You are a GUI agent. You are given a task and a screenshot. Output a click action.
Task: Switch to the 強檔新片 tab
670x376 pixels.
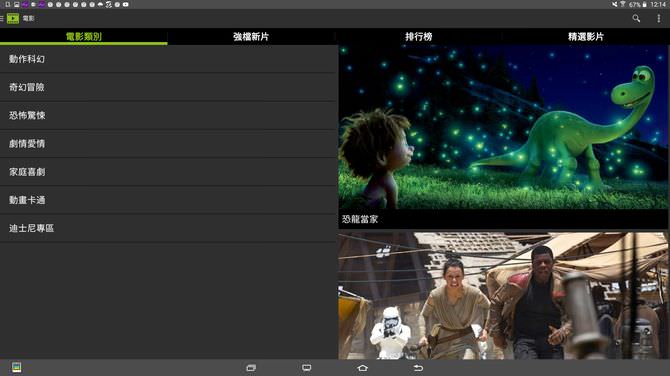click(251, 36)
